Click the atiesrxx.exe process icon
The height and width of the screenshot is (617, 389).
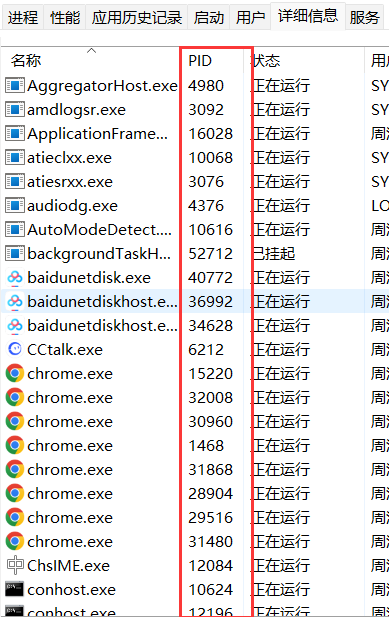pyautogui.click(x=15, y=181)
